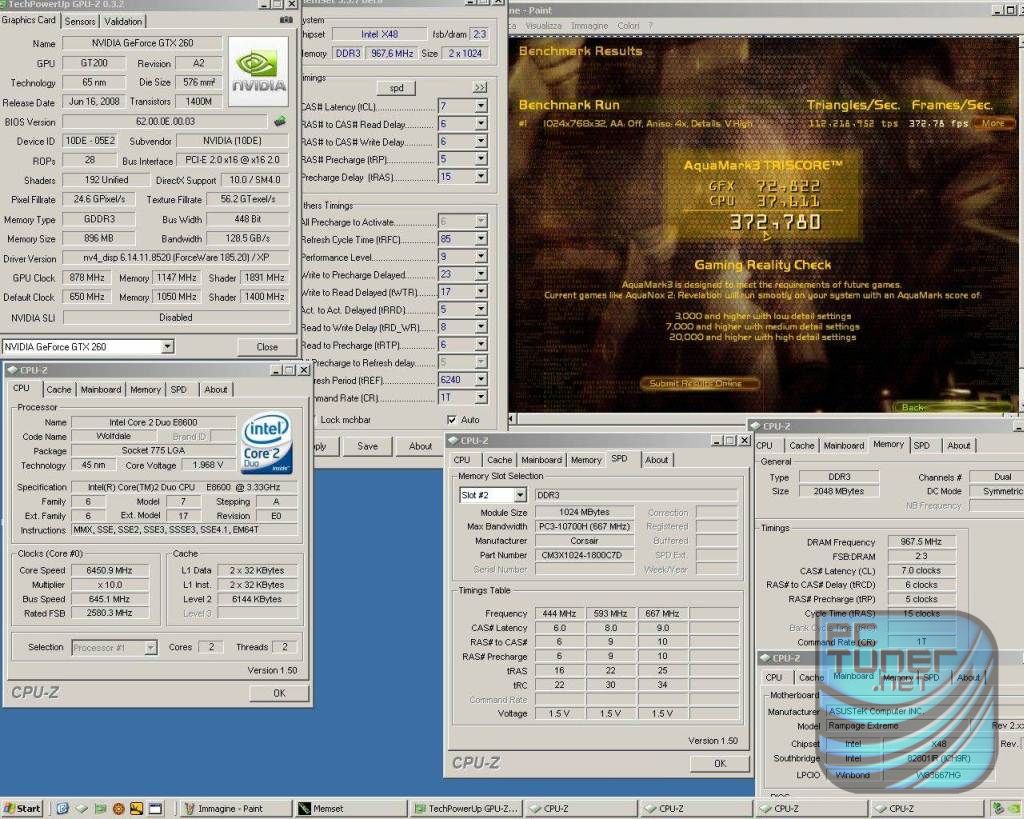Open Refresh Cycle Time (tRFC) dropdown
The height and width of the screenshot is (819, 1024).
[481, 239]
